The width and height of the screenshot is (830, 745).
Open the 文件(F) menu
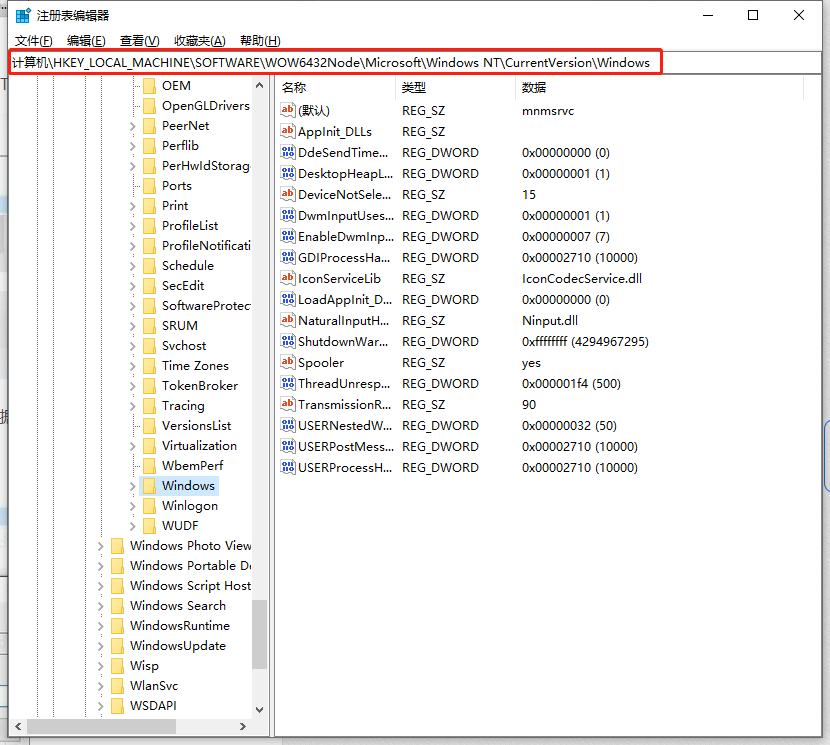(x=33, y=40)
